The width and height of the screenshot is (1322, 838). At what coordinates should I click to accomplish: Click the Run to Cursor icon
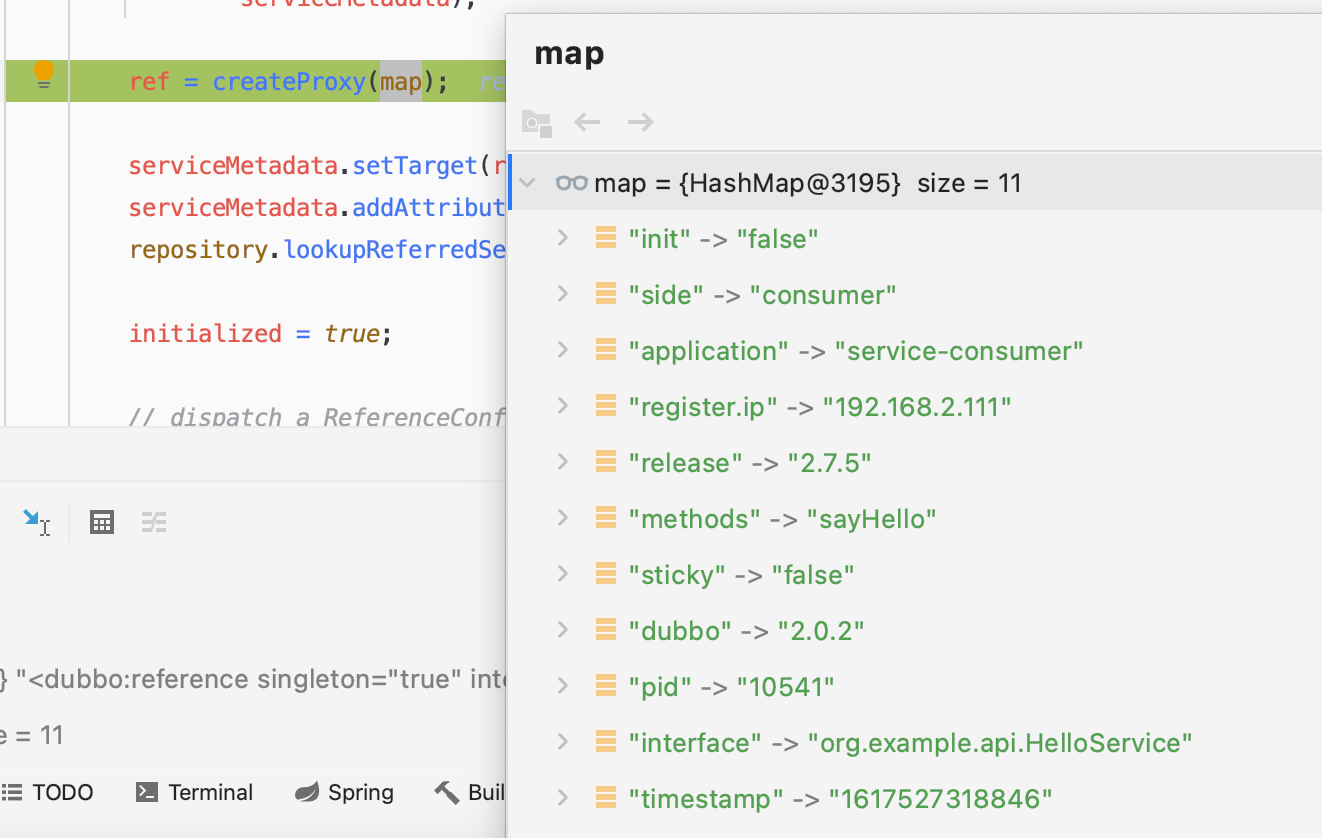(37, 521)
